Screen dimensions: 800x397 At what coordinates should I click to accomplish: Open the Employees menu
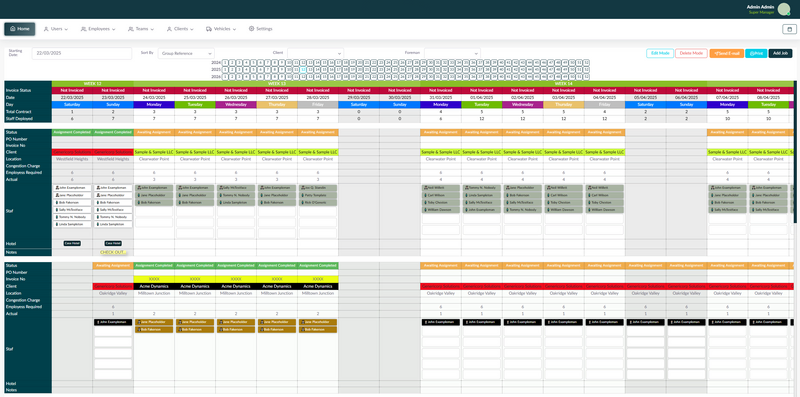(x=98, y=29)
